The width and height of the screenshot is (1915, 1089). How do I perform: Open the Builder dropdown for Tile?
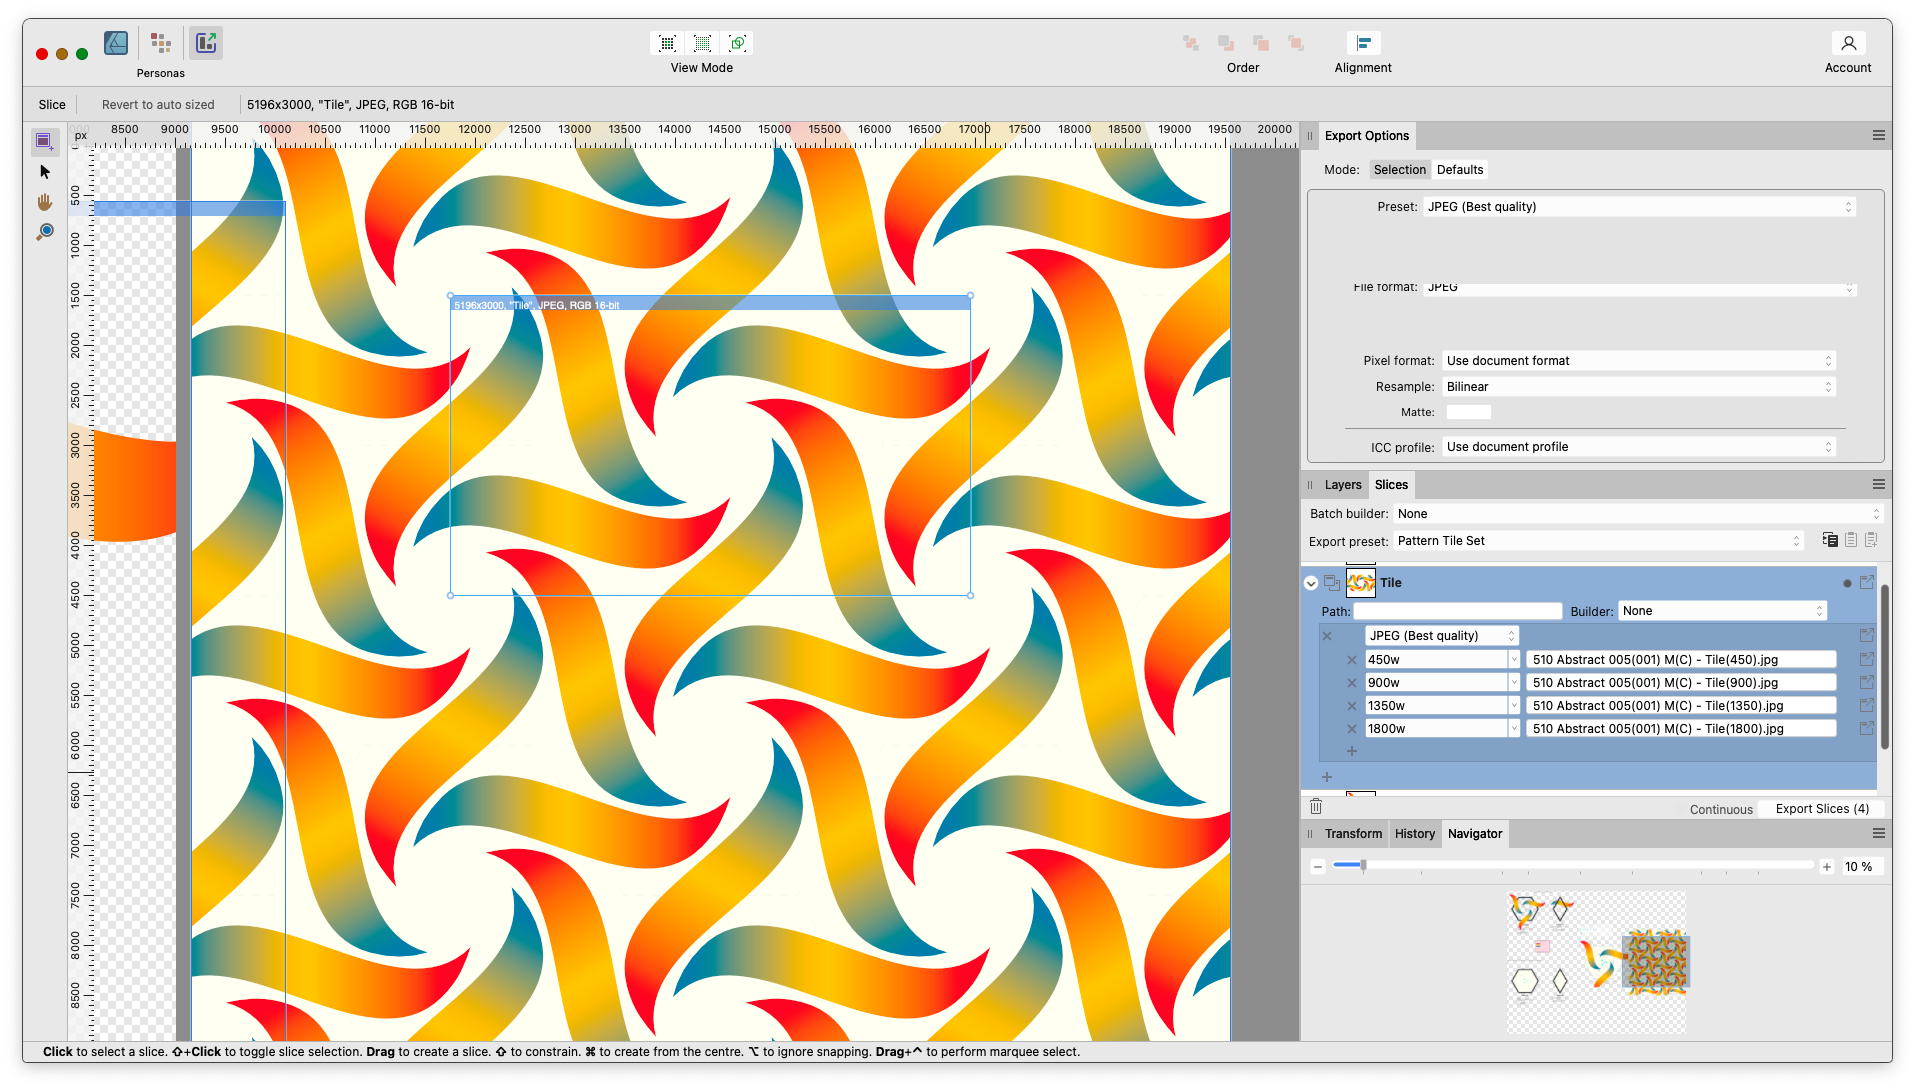tap(1722, 611)
